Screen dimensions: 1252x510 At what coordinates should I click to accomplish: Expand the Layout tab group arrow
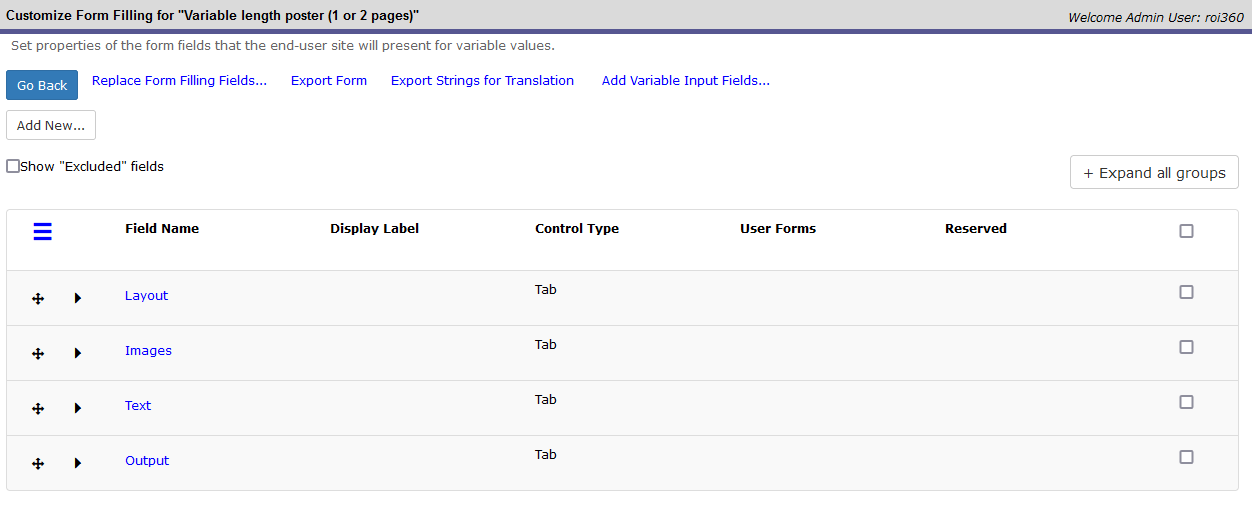77,298
